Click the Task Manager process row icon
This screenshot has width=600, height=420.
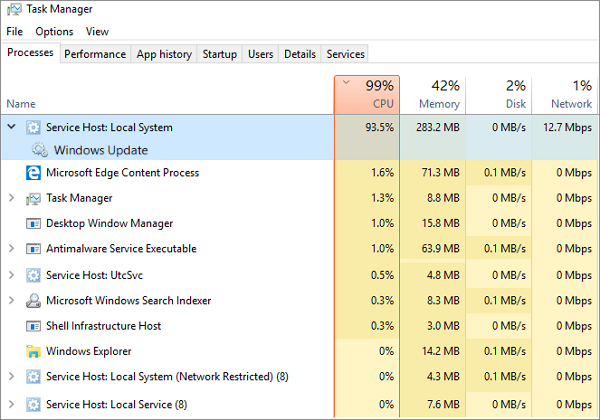click(33, 198)
